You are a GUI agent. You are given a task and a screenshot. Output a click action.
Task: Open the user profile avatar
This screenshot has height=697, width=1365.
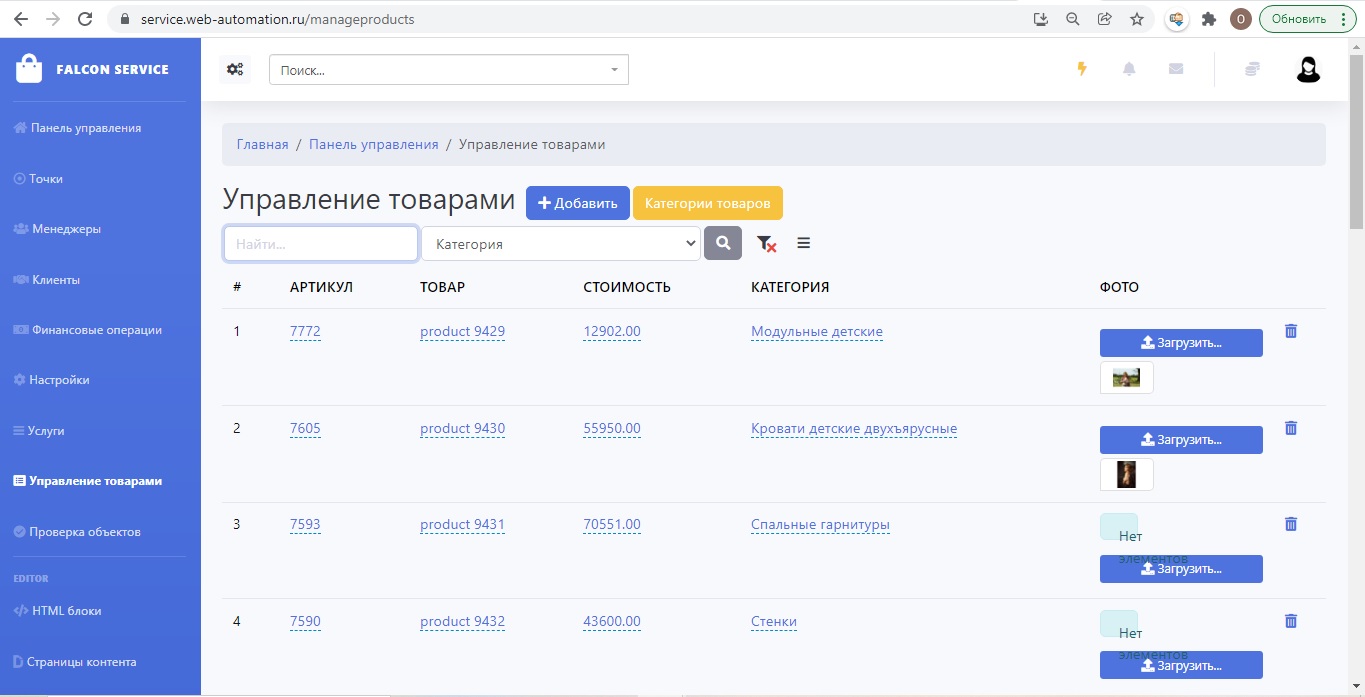(x=1308, y=69)
